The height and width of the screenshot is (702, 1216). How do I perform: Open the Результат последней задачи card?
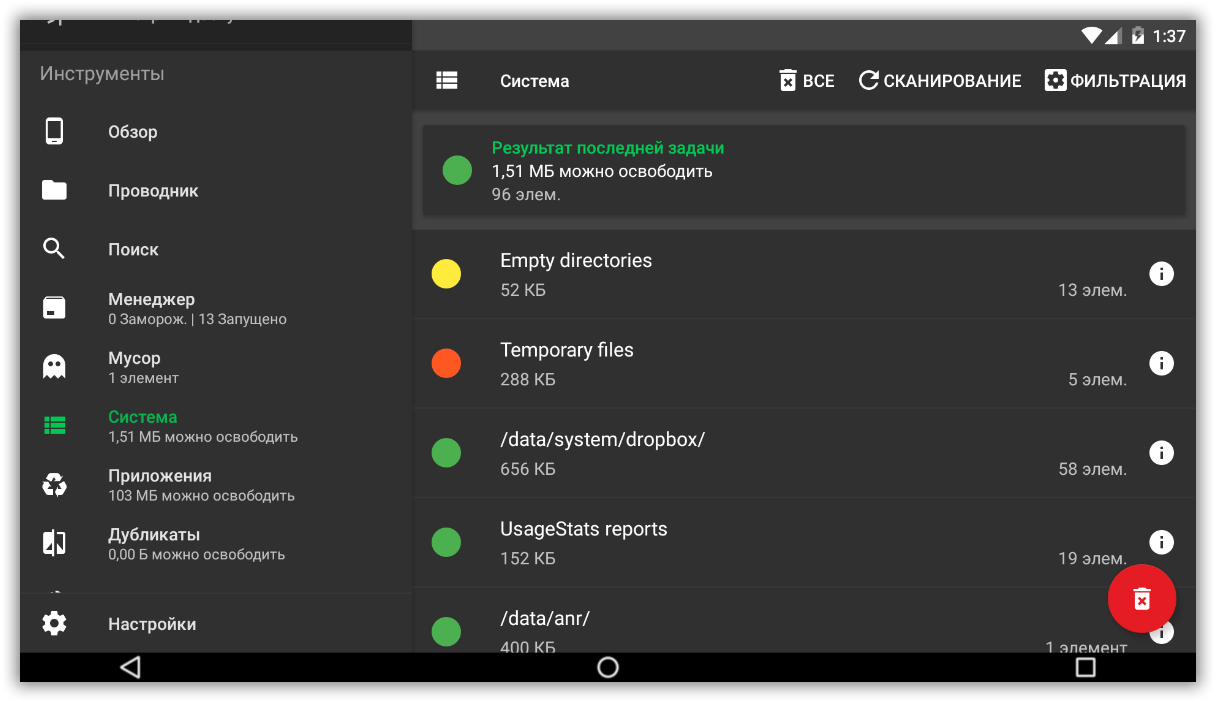tap(804, 170)
